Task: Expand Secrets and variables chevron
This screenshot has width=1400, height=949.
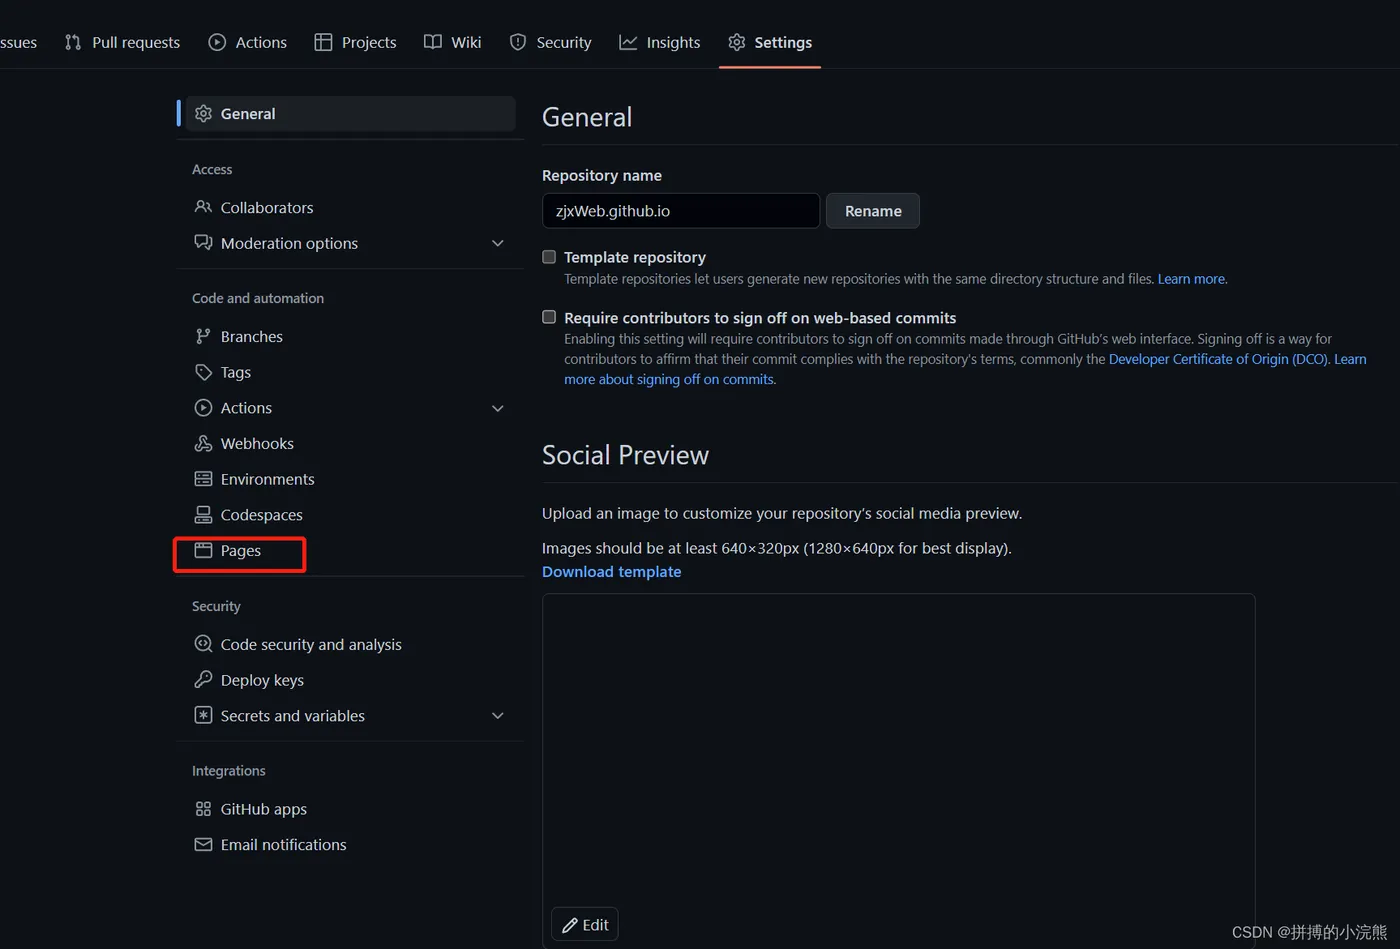Action: 498,716
